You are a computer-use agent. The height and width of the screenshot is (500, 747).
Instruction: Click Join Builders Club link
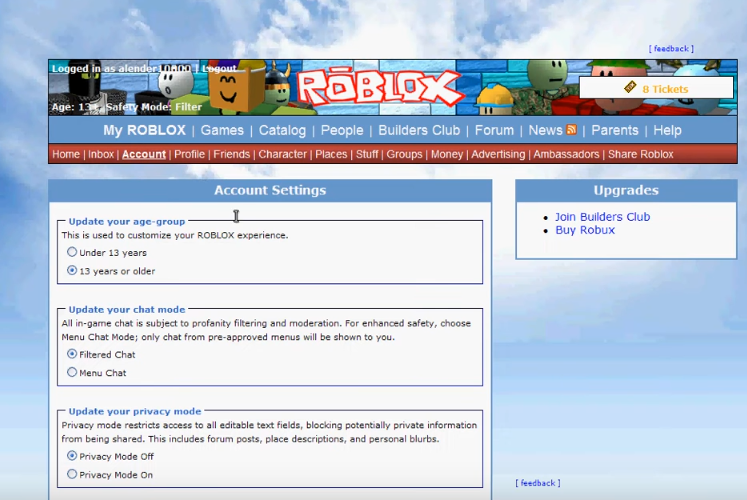tap(602, 217)
